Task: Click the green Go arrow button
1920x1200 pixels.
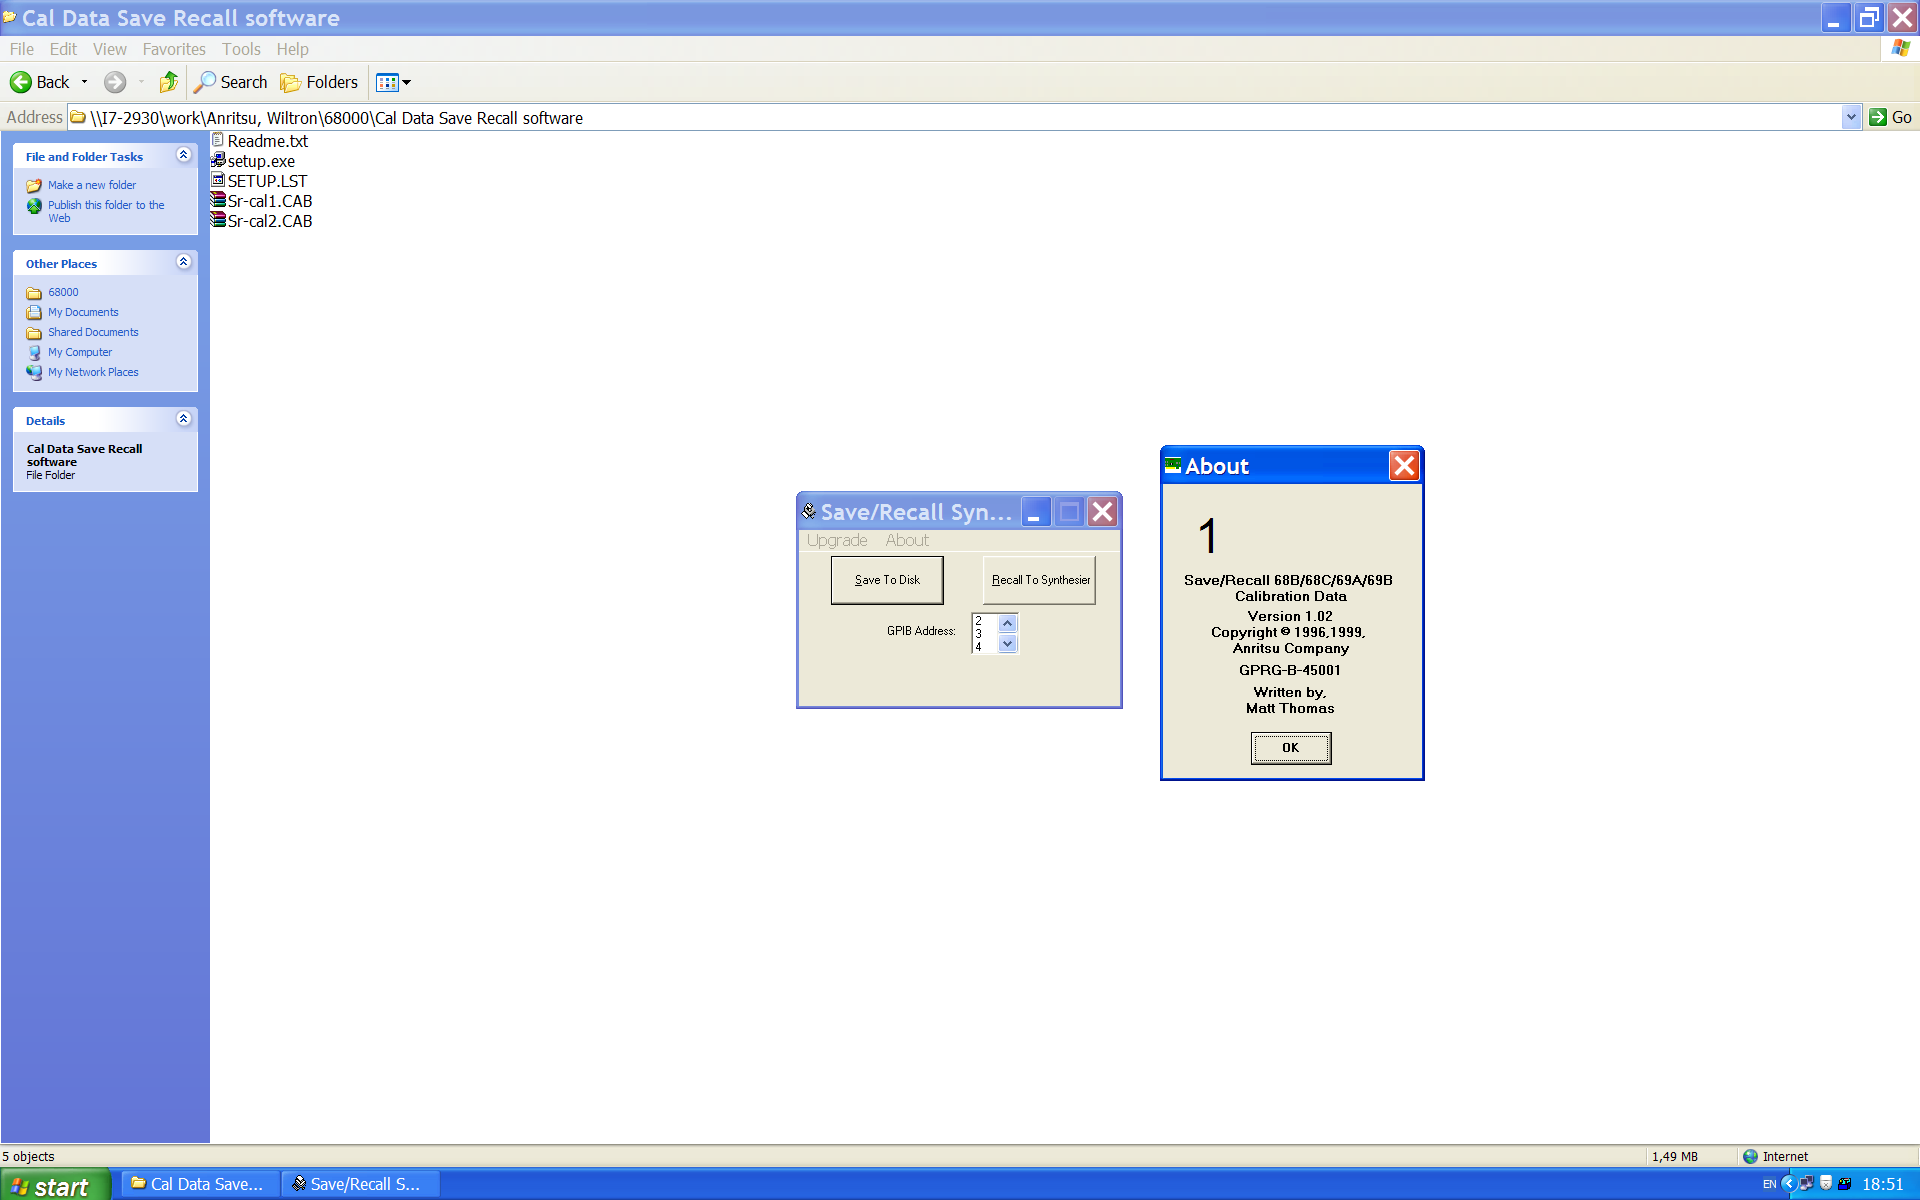Action: point(1879,117)
